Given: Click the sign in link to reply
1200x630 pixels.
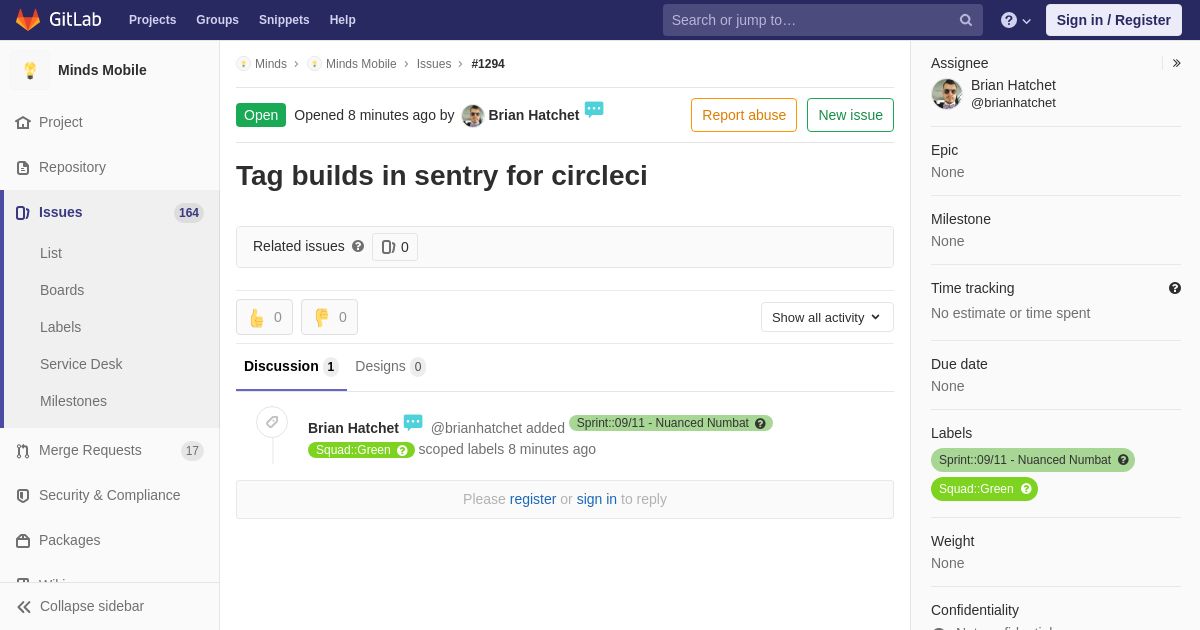Looking at the screenshot, I should pyautogui.click(x=597, y=499).
